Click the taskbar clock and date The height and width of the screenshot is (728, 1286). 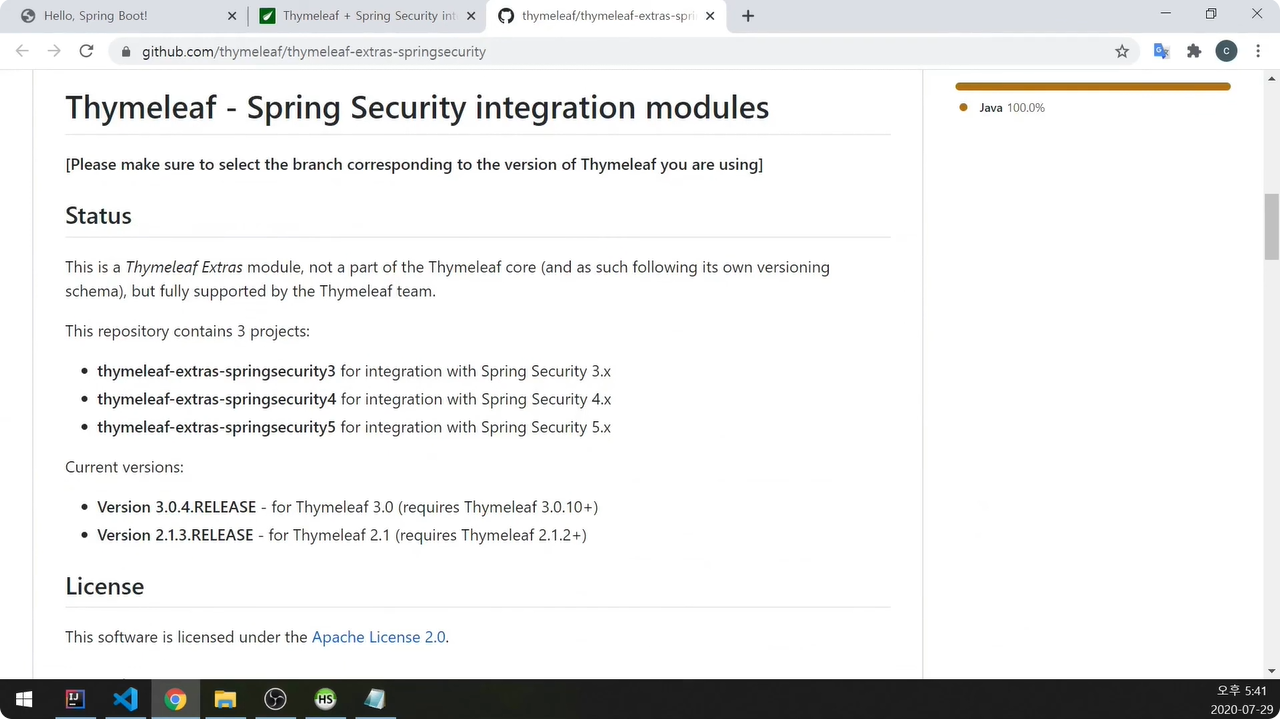point(1240,700)
